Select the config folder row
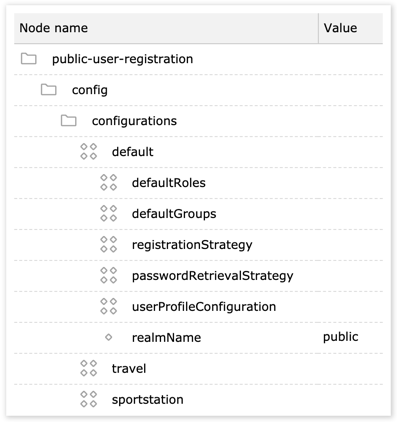This screenshot has width=397, height=422. coord(198,90)
